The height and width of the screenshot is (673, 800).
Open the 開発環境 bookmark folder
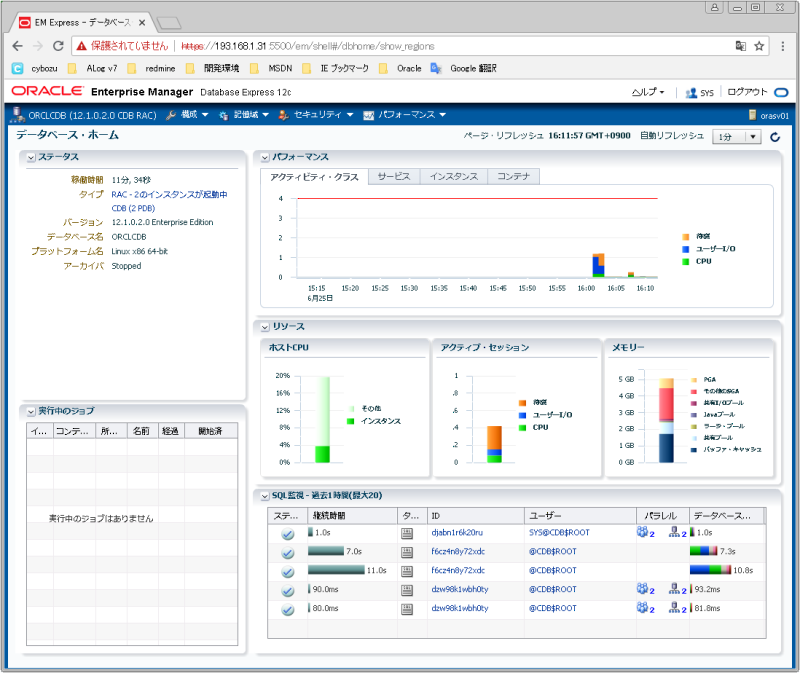pos(212,68)
